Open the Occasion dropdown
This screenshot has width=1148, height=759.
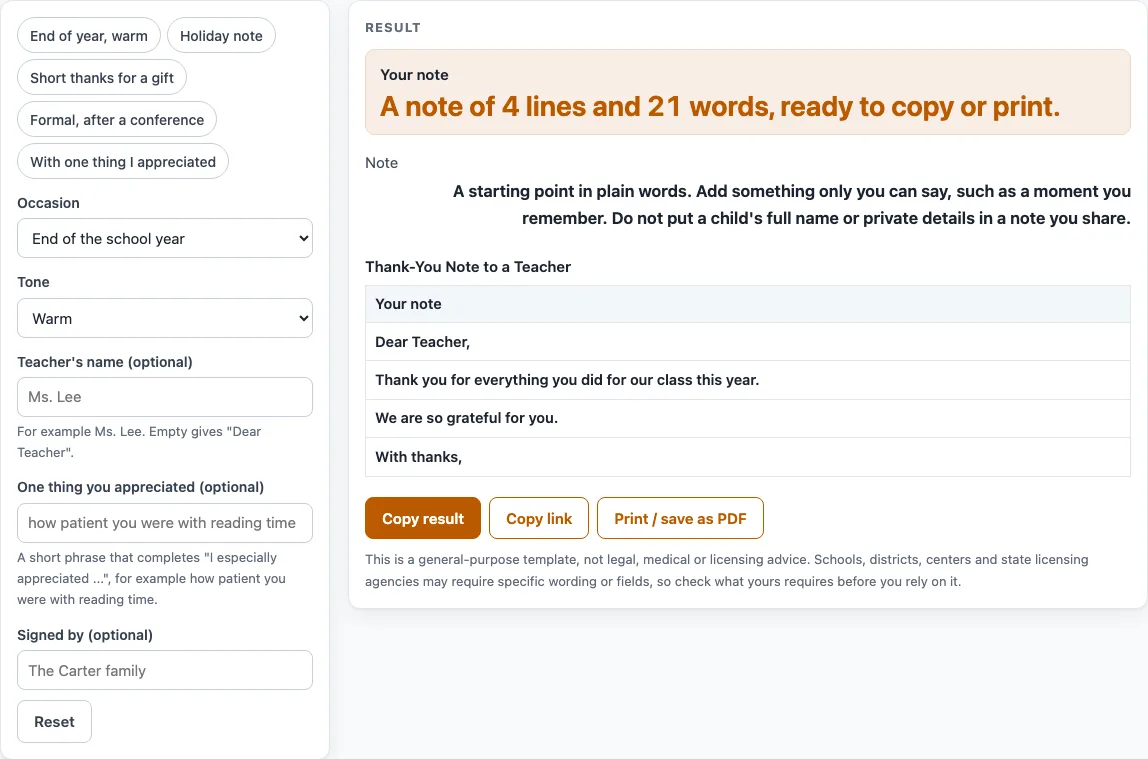point(165,239)
